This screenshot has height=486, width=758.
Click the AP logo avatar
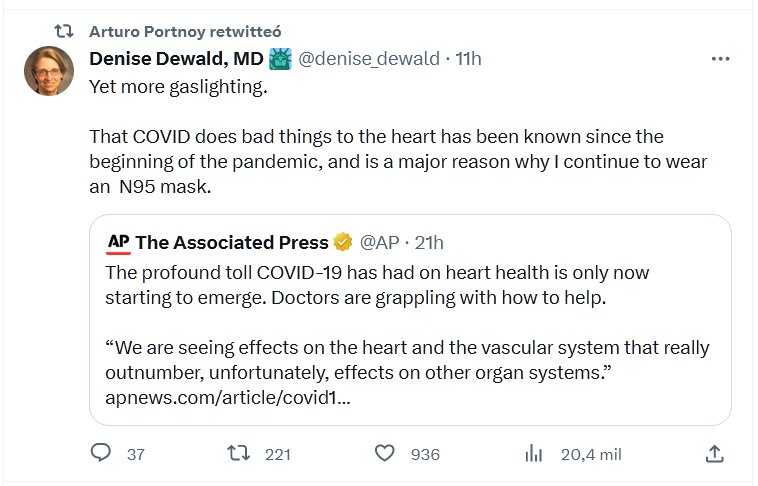tap(119, 242)
